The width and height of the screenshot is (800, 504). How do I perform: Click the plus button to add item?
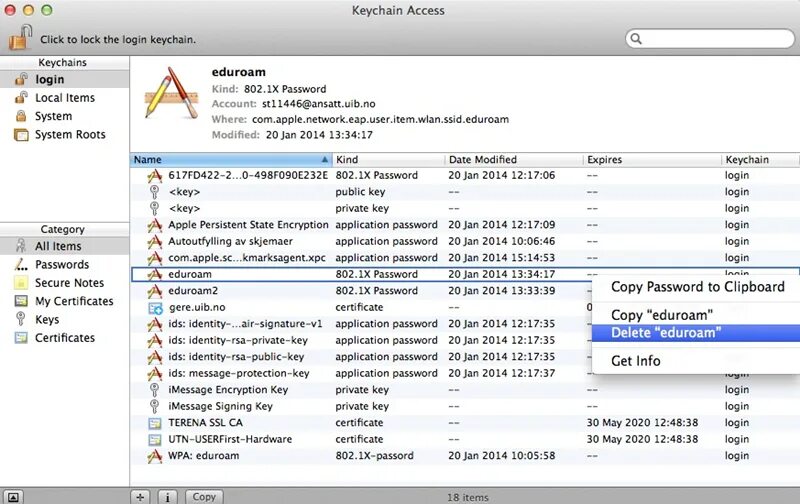pyautogui.click(x=140, y=497)
